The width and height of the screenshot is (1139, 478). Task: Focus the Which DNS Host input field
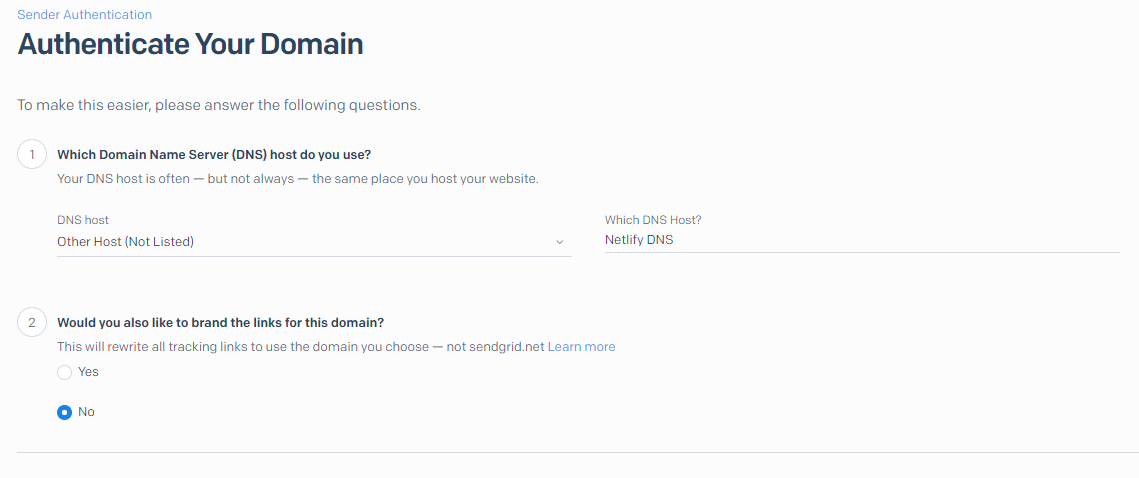[860, 240]
